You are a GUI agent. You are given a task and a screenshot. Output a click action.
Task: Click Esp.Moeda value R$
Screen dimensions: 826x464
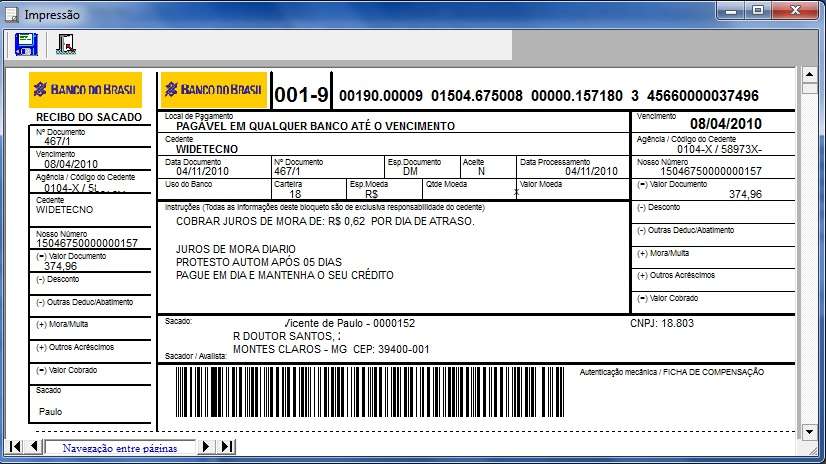(x=371, y=194)
